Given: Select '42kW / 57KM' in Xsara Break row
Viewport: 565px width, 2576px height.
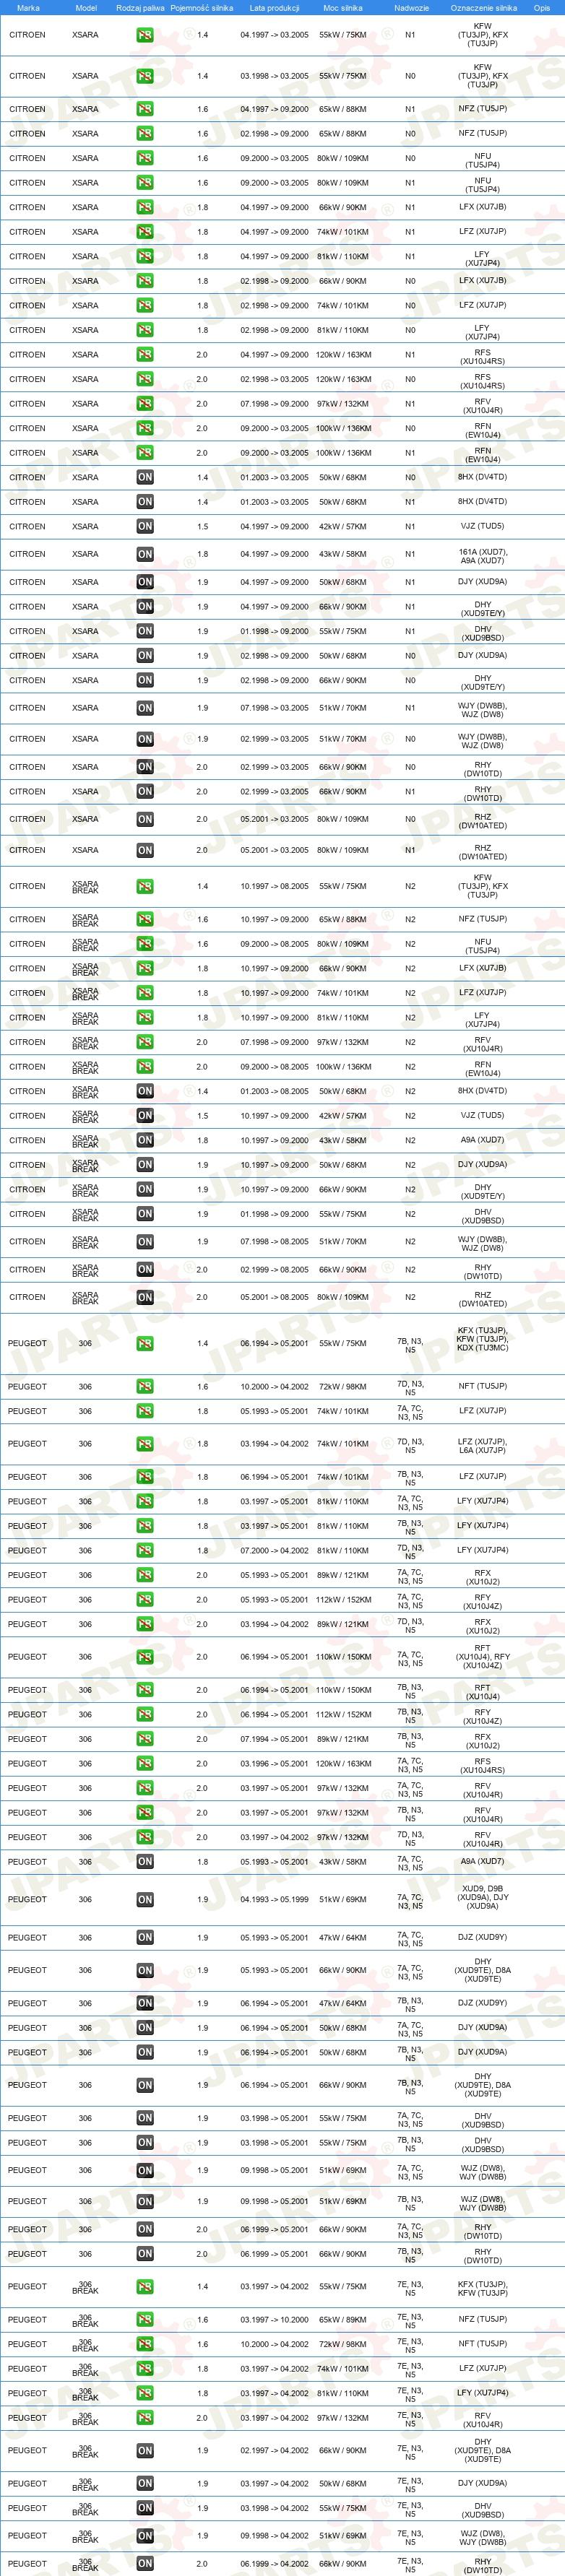Looking at the screenshot, I should click(x=343, y=1117).
